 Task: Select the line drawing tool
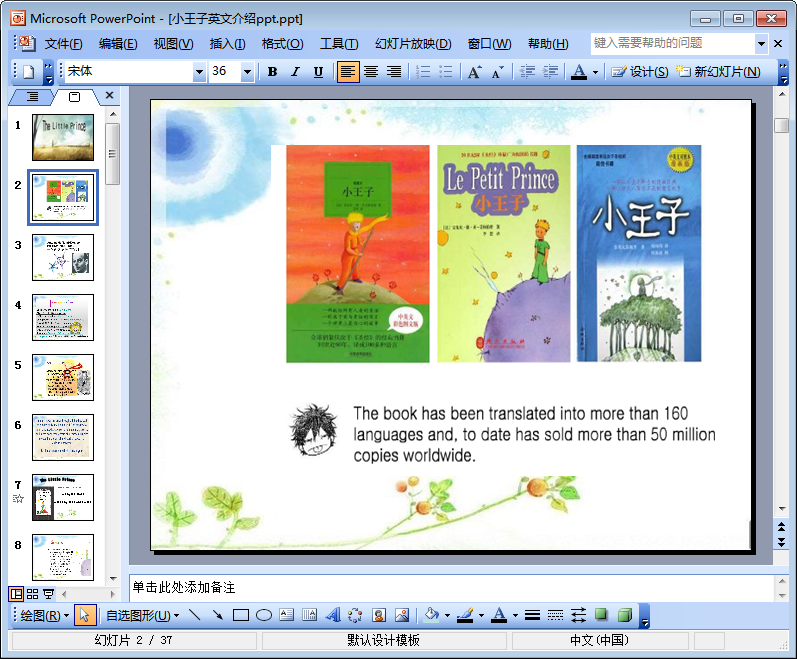[x=194, y=615]
